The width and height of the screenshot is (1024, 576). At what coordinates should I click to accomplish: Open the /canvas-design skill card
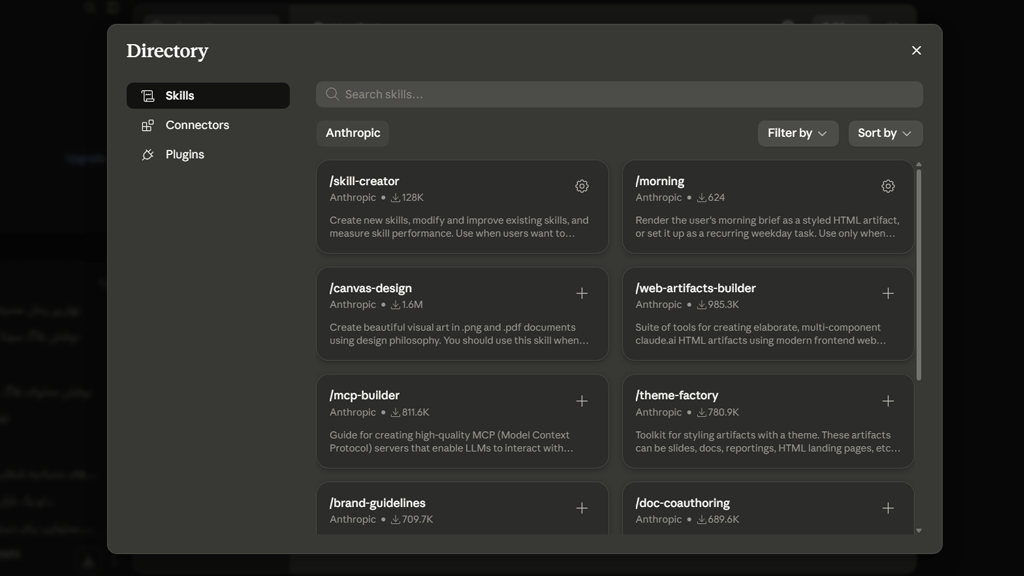click(462, 314)
